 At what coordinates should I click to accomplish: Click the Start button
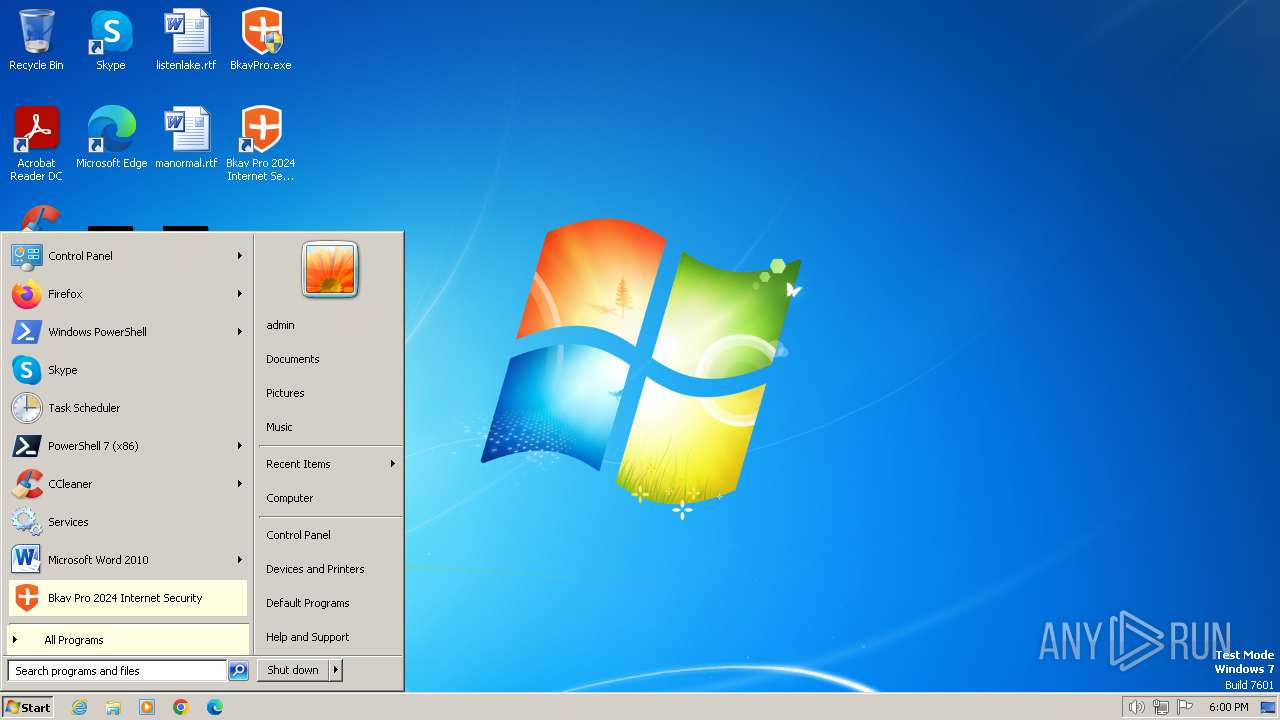28,707
